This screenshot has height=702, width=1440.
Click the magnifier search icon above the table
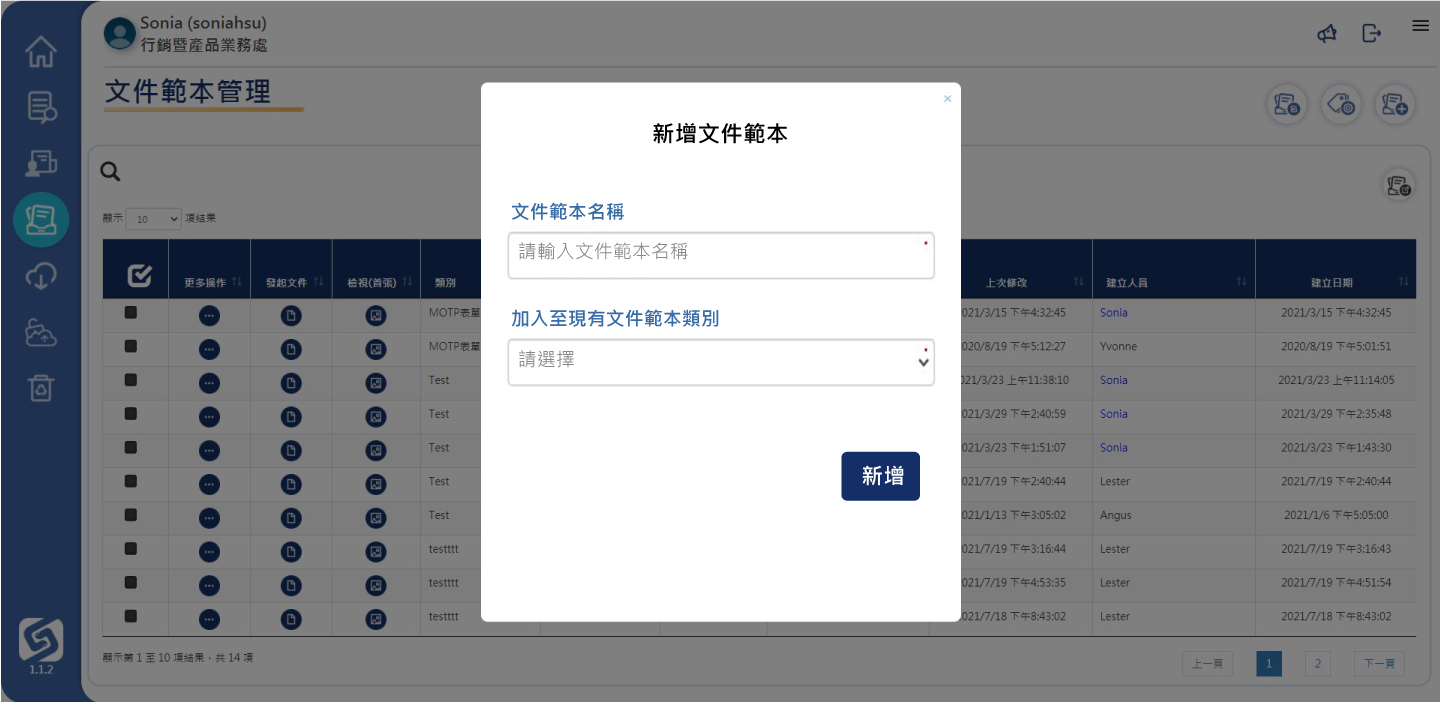click(111, 172)
